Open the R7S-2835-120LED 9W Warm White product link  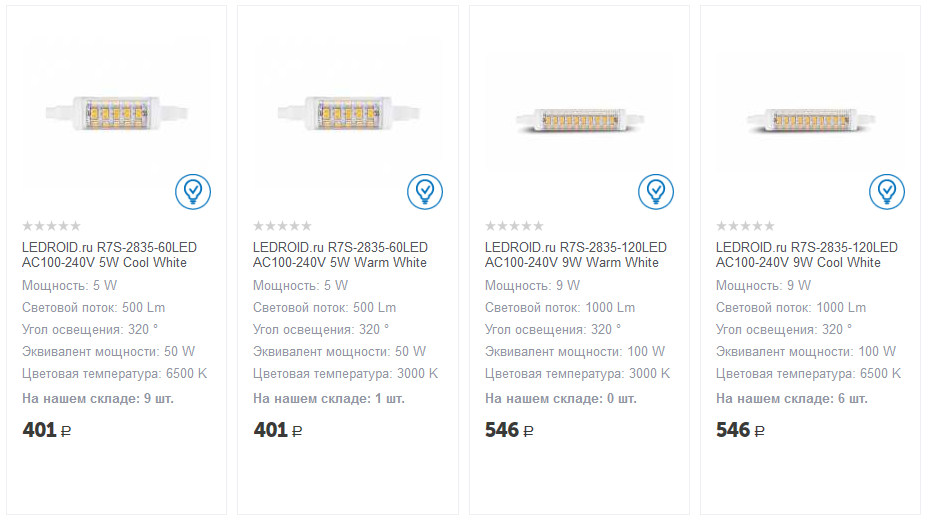pos(575,255)
